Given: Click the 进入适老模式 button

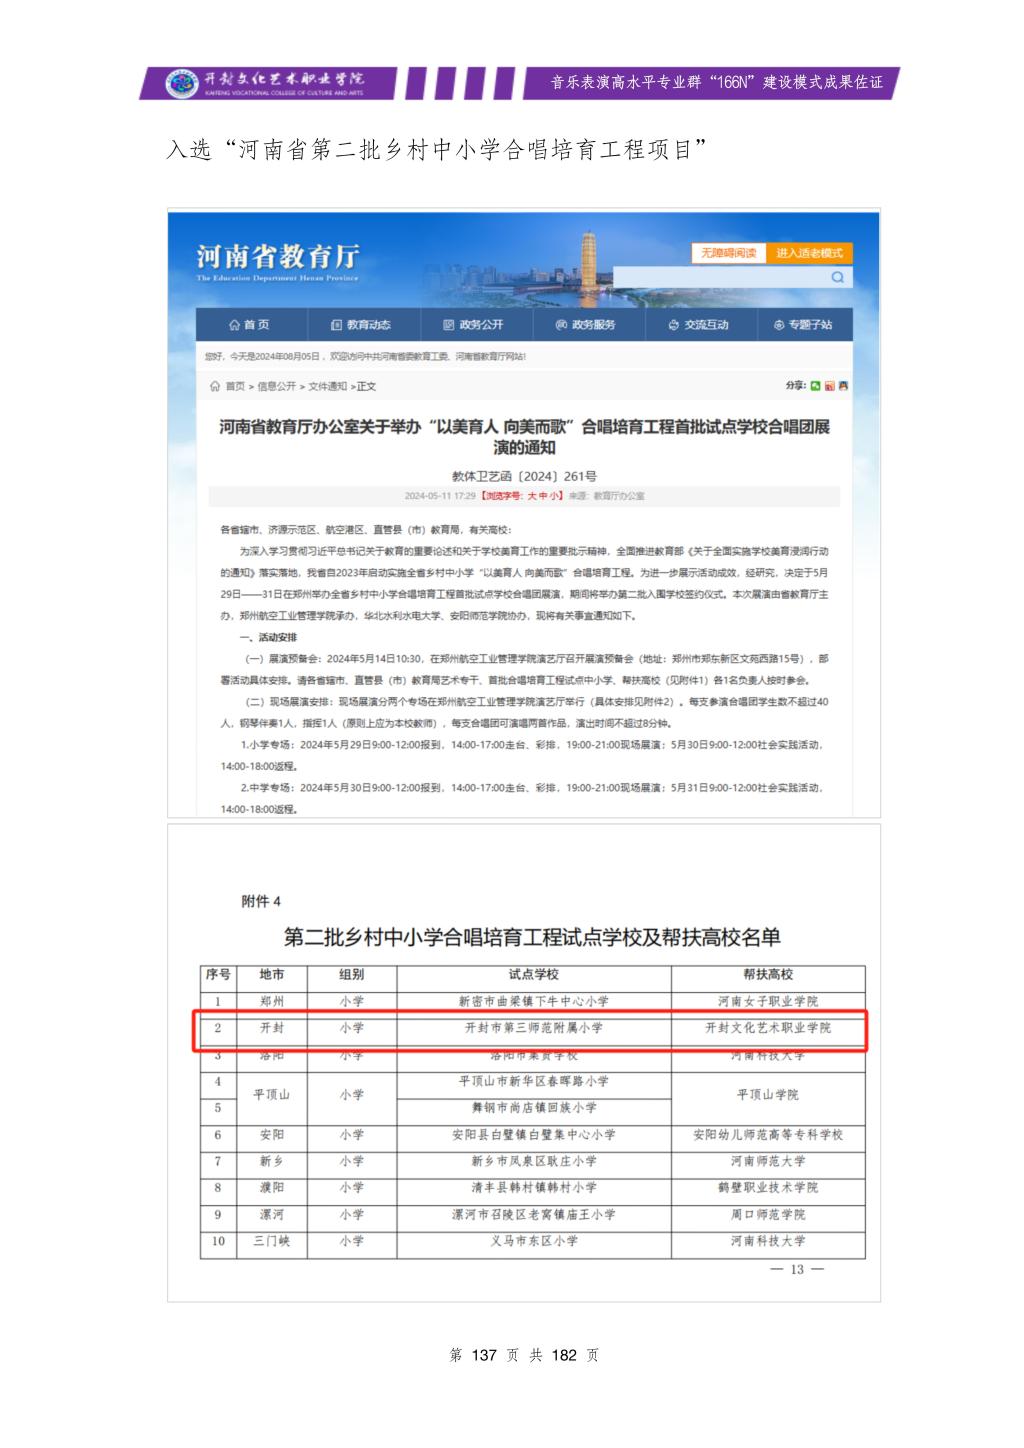Looking at the screenshot, I should [x=810, y=253].
